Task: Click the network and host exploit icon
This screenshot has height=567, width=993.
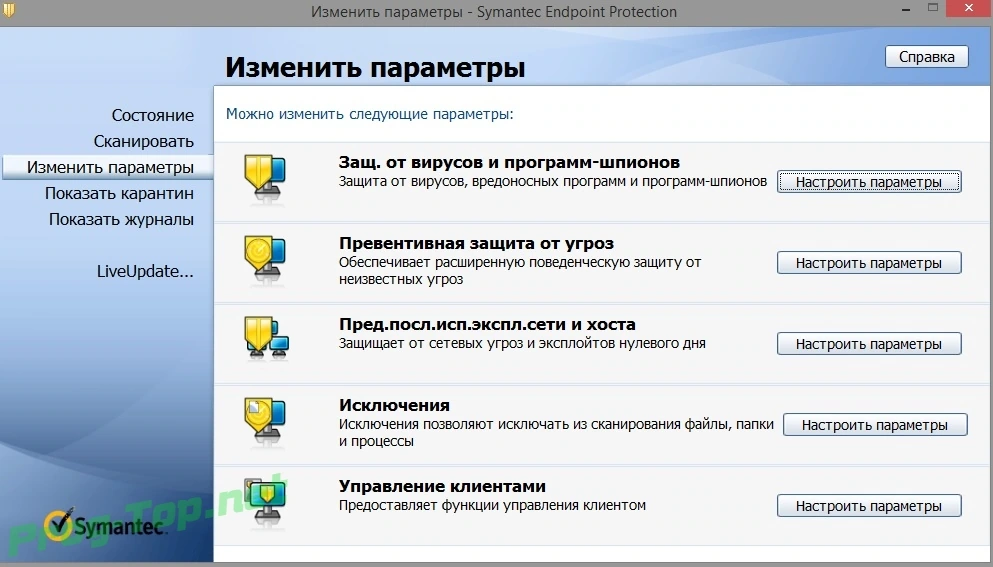Action: pyautogui.click(x=267, y=340)
